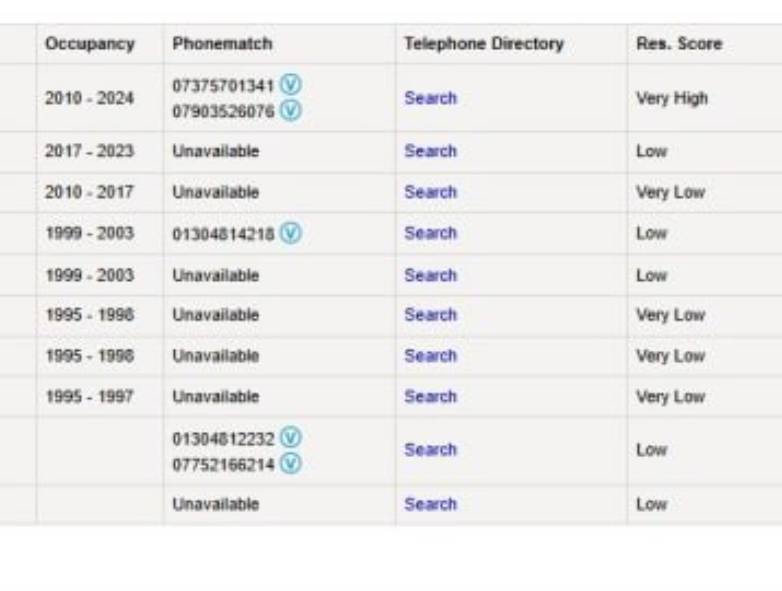The width and height of the screenshot is (782, 591).
Task: Click verify icon beside 01304814218
Action: [290, 233]
